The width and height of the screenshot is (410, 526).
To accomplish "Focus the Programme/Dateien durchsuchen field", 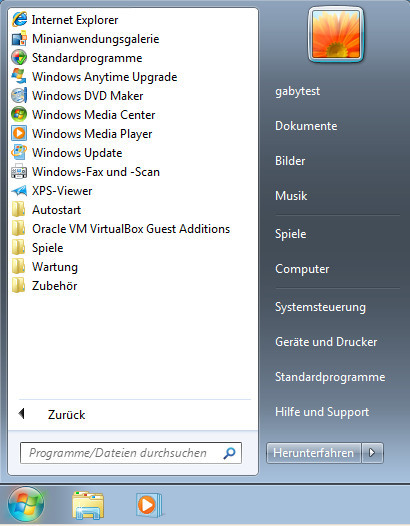I will [x=131, y=453].
